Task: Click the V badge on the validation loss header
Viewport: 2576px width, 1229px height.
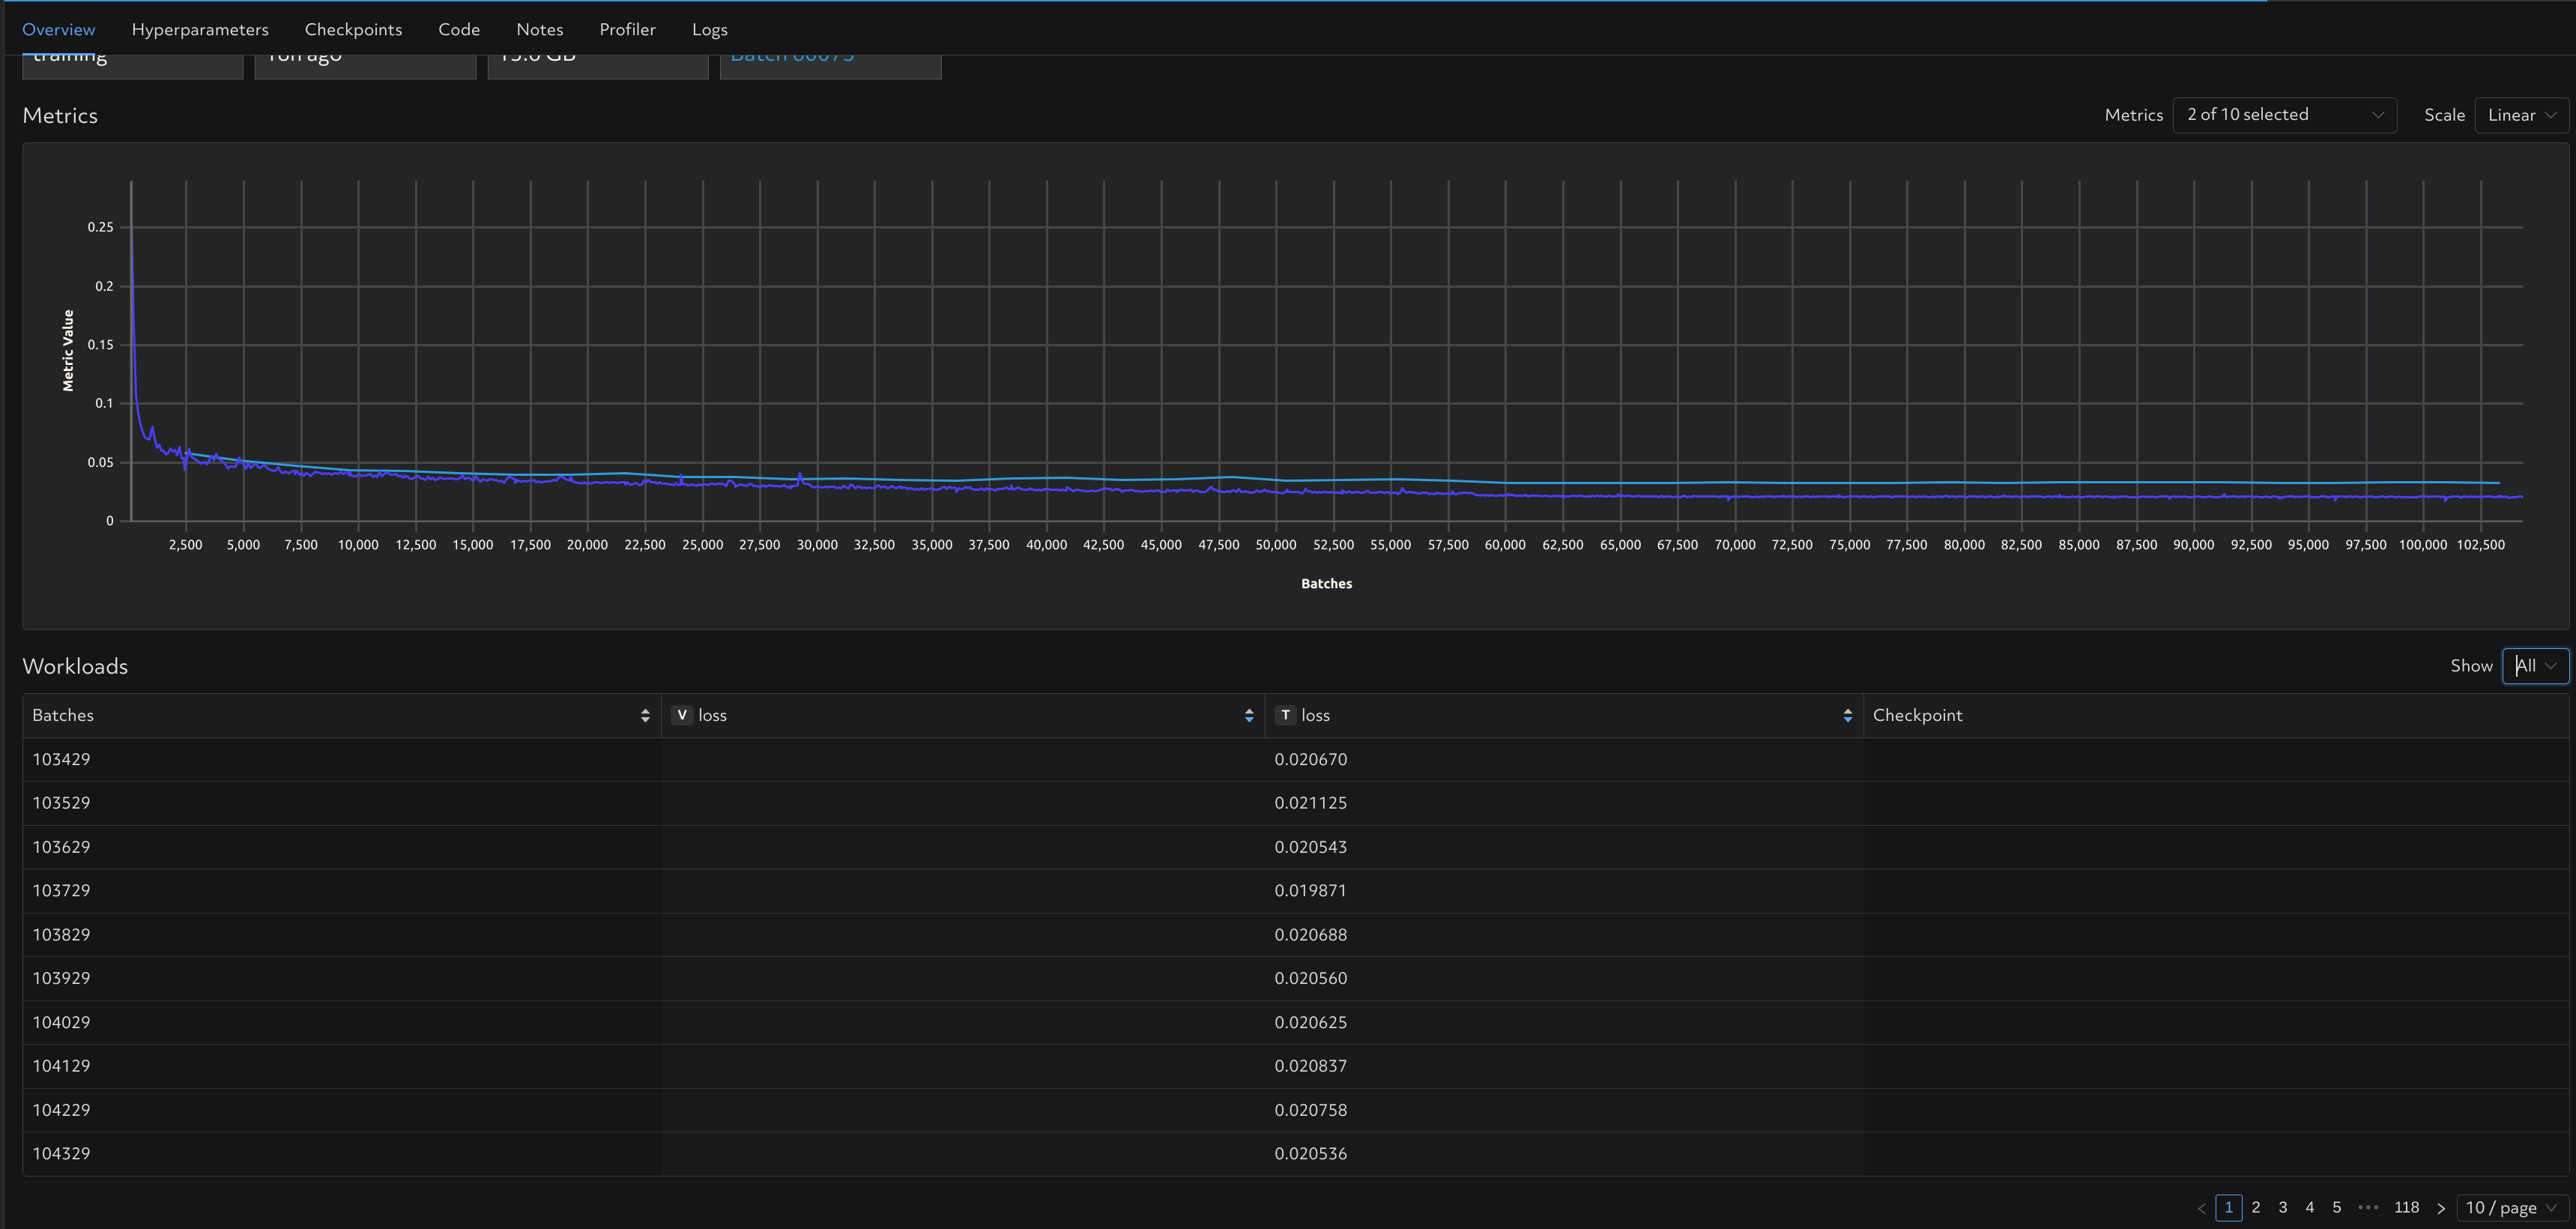Action: point(682,715)
